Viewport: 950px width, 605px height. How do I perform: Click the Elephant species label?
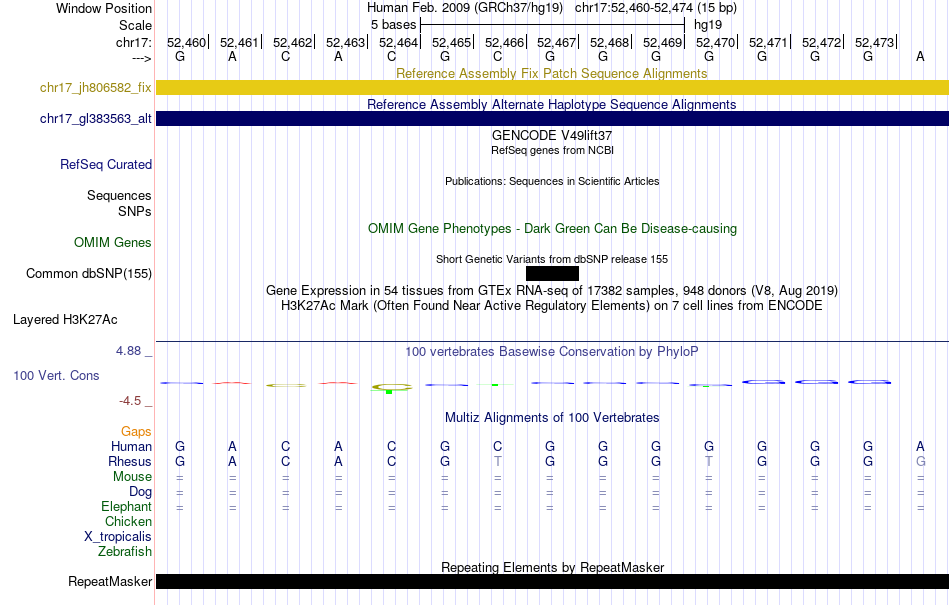click(x=127, y=506)
